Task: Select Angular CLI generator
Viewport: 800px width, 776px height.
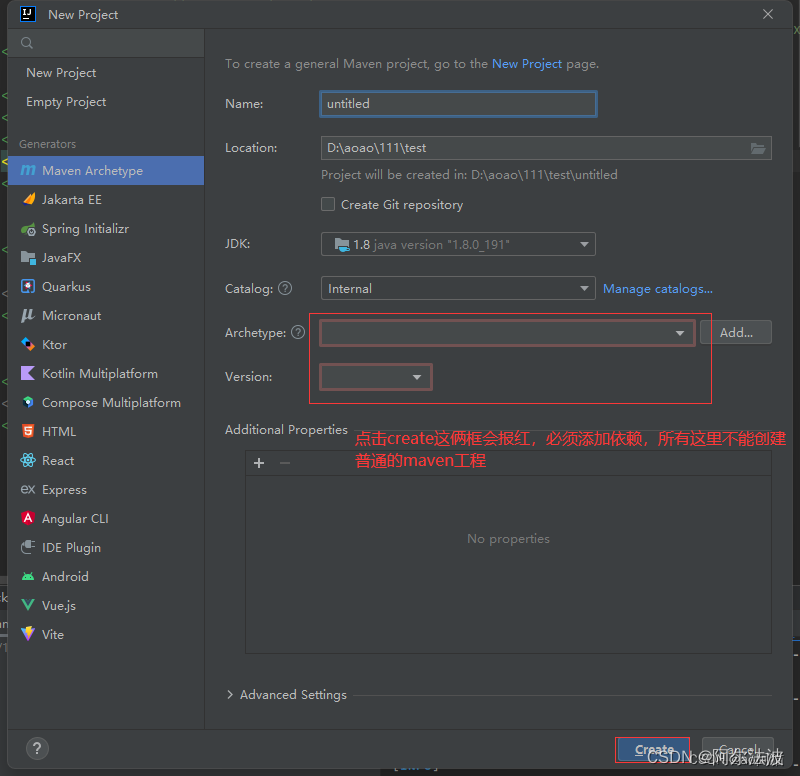Action: coord(106,518)
